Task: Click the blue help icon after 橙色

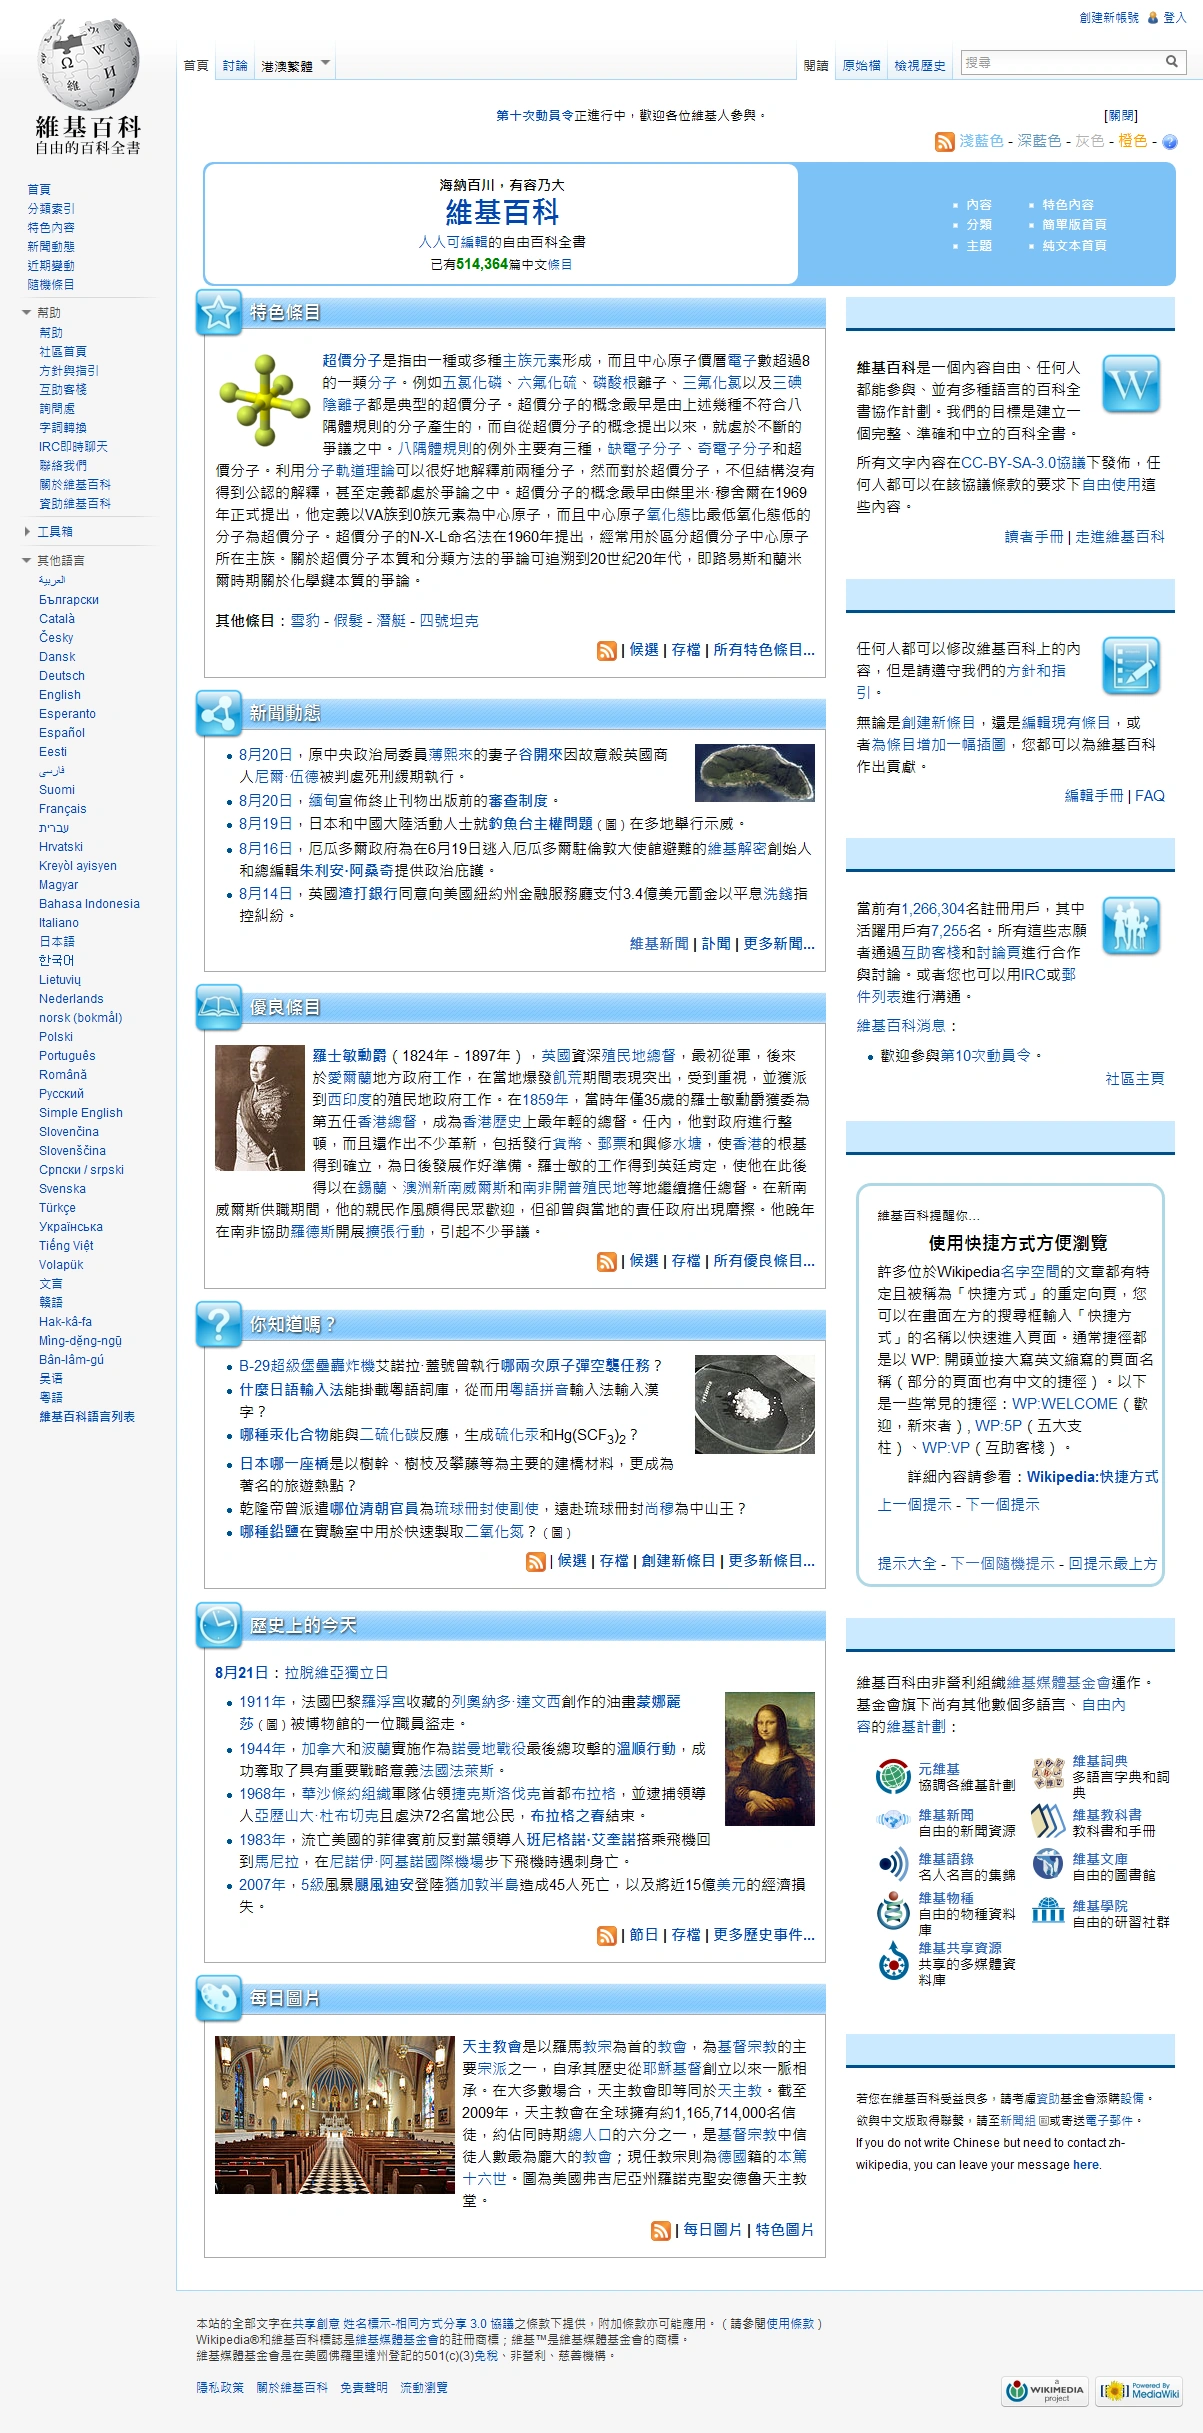Action: click(x=1170, y=142)
